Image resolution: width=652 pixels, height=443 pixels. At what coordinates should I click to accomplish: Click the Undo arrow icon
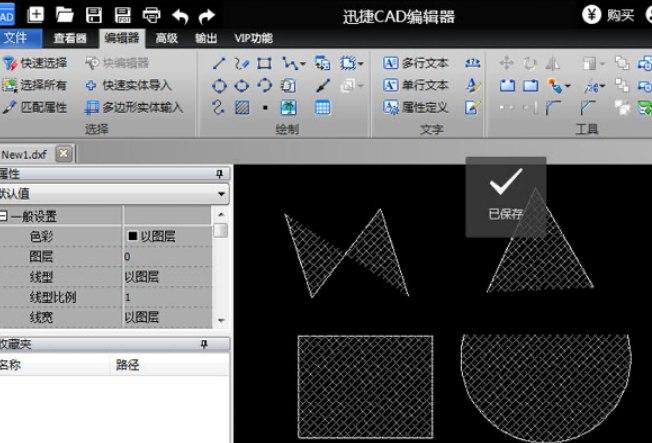click(x=180, y=14)
